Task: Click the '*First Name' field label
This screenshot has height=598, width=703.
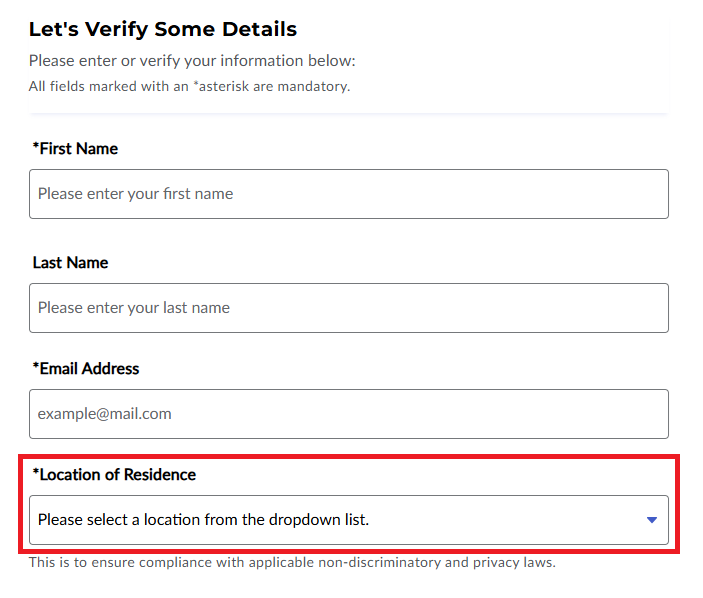Action: click(76, 149)
